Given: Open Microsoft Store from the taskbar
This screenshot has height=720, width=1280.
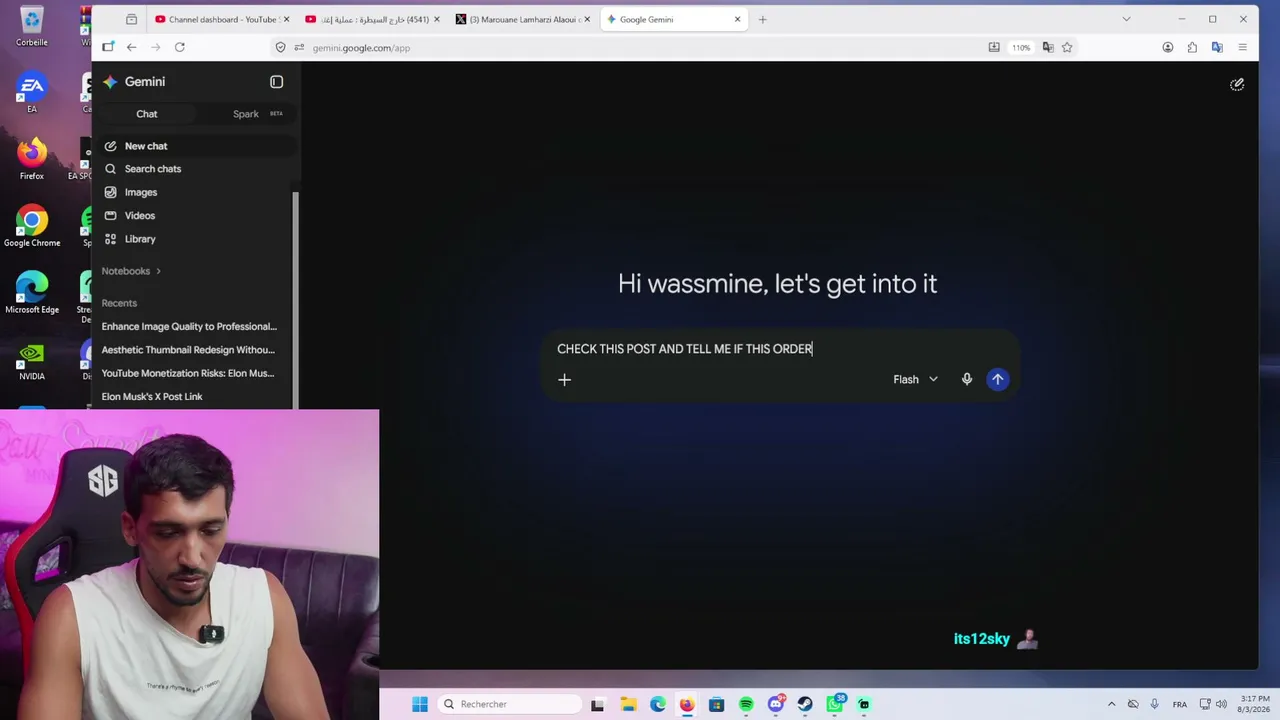Looking at the screenshot, I should pyautogui.click(x=716, y=704).
